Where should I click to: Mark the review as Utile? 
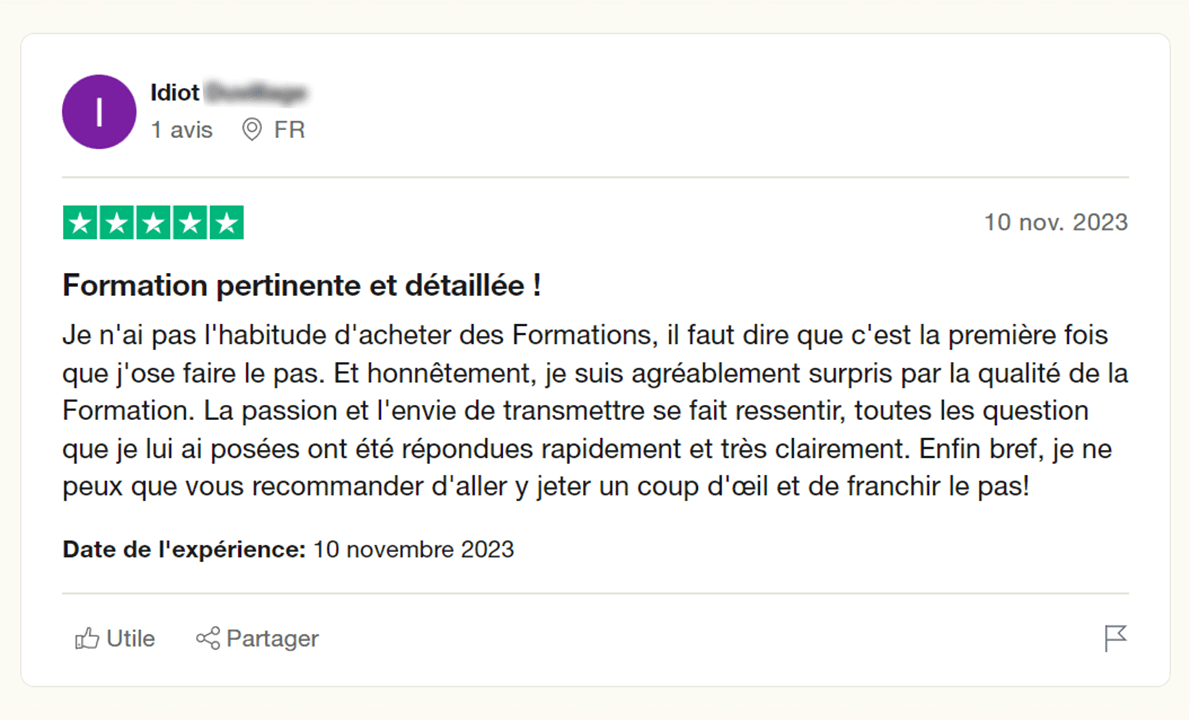coord(115,639)
